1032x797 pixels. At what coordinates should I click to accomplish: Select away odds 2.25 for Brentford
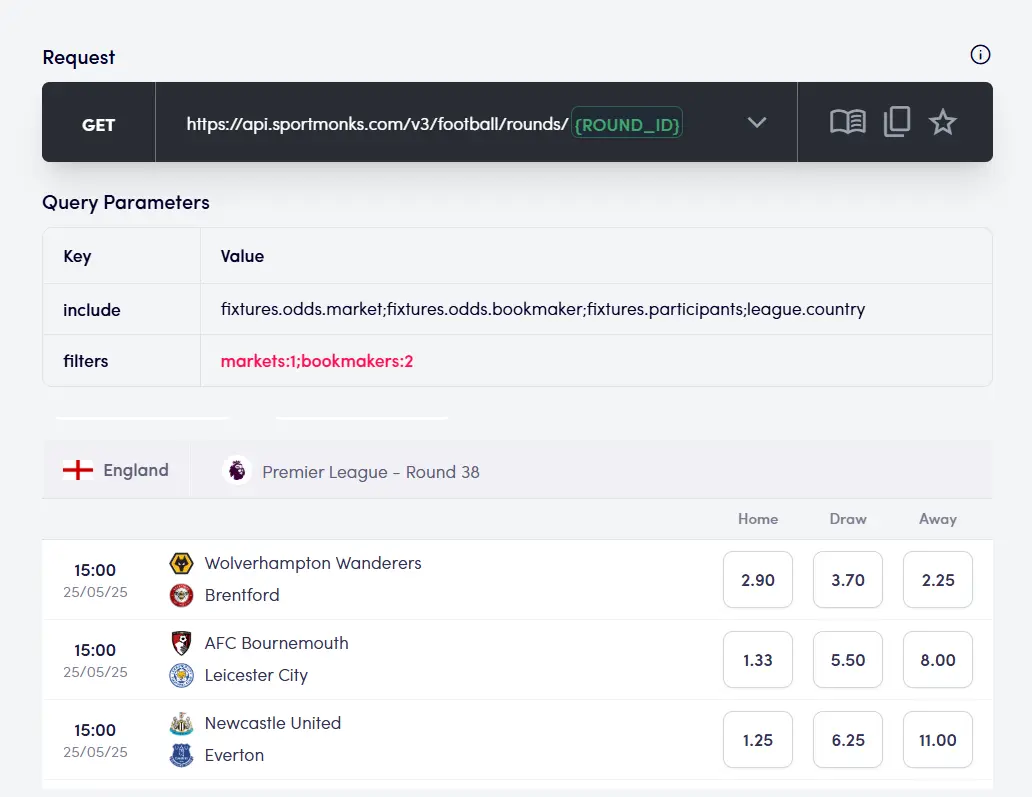pyautogui.click(x=938, y=580)
